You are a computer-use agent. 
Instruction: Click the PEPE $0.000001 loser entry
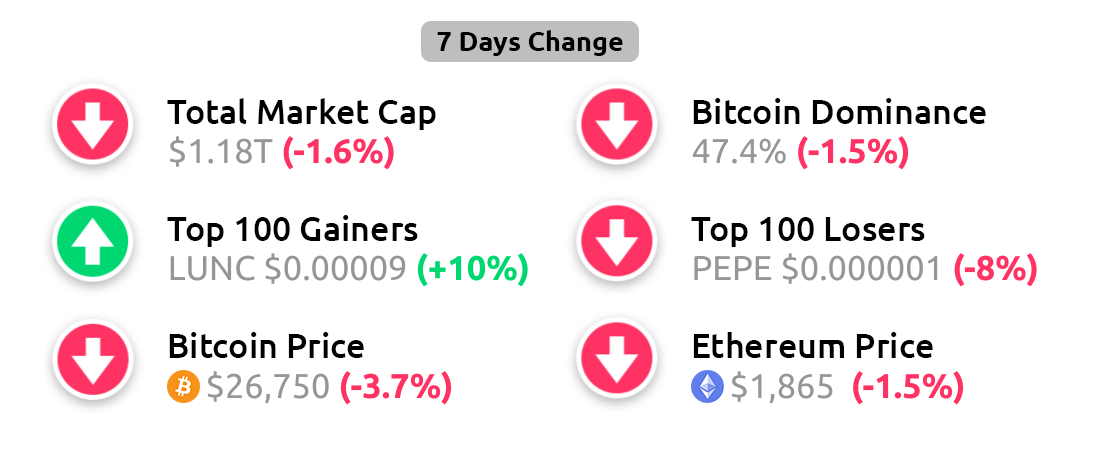pos(817,269)
